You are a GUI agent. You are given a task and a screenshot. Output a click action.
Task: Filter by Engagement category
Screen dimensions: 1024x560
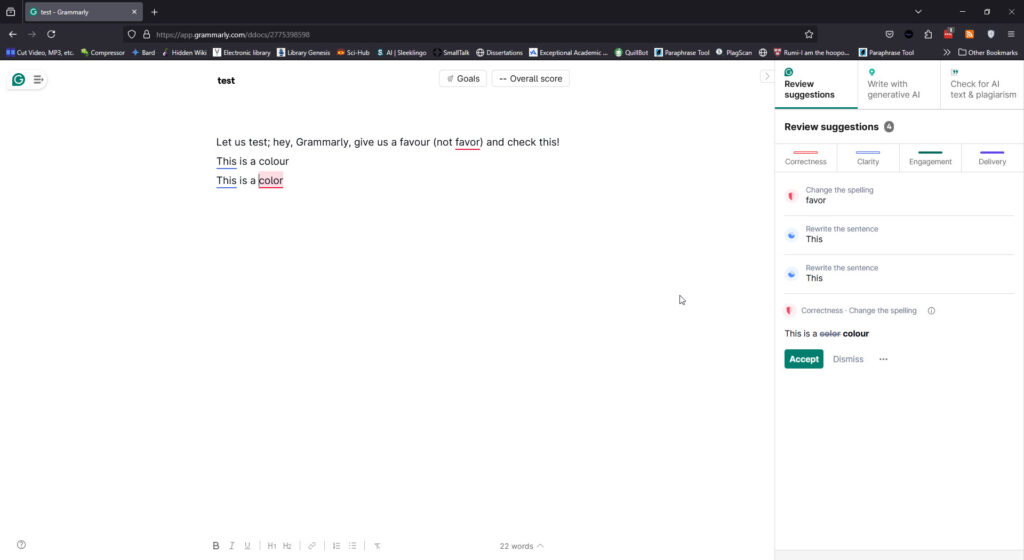click(x=930, y=158)
